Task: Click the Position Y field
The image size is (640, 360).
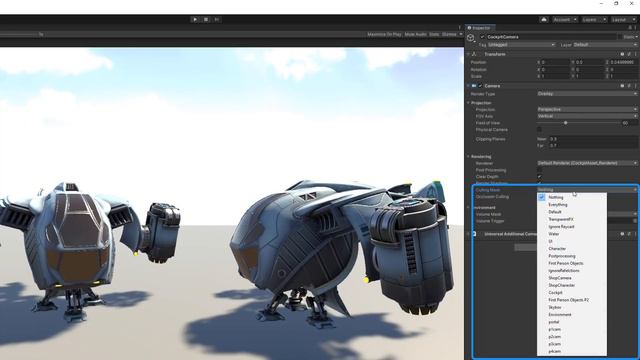Action: (x=589, y=62)
